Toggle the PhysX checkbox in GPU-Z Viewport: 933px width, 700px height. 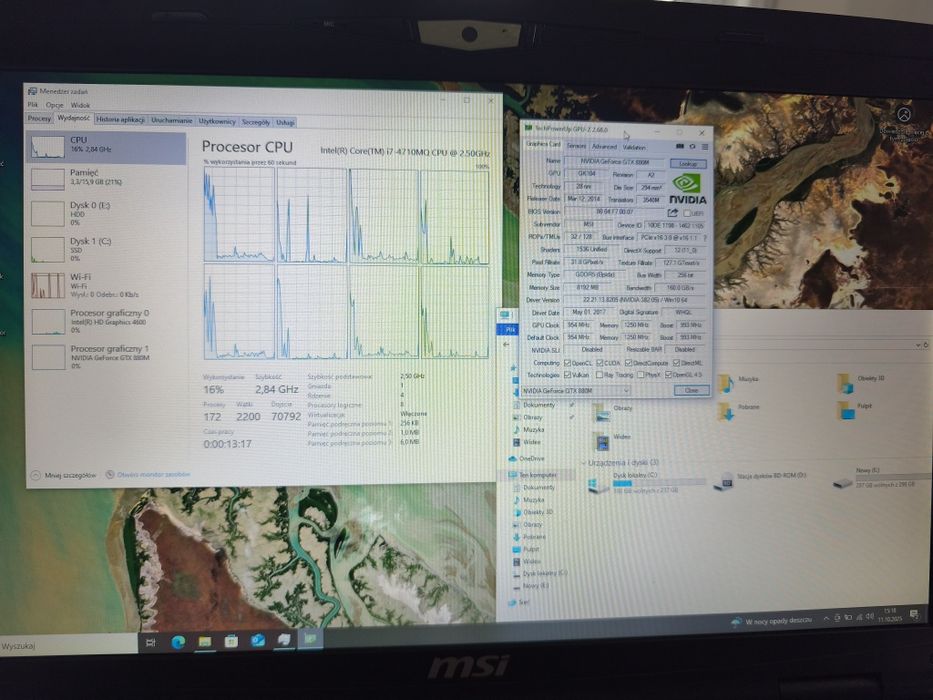640,375
